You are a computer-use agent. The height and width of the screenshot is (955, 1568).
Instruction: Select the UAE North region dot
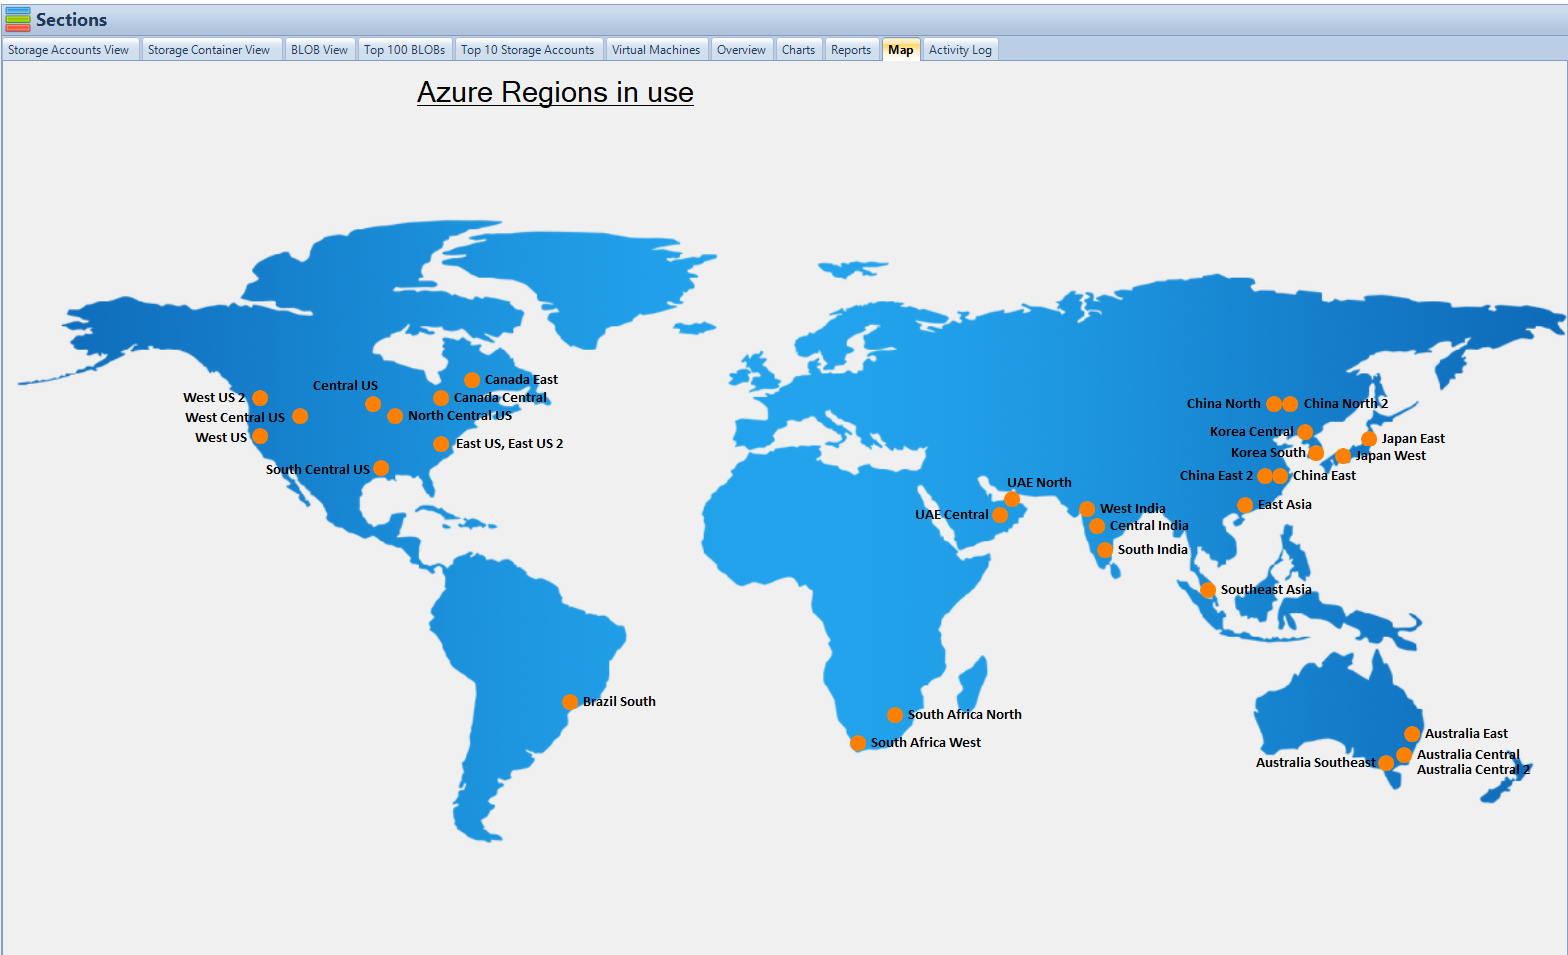[x=1012, y=499]
